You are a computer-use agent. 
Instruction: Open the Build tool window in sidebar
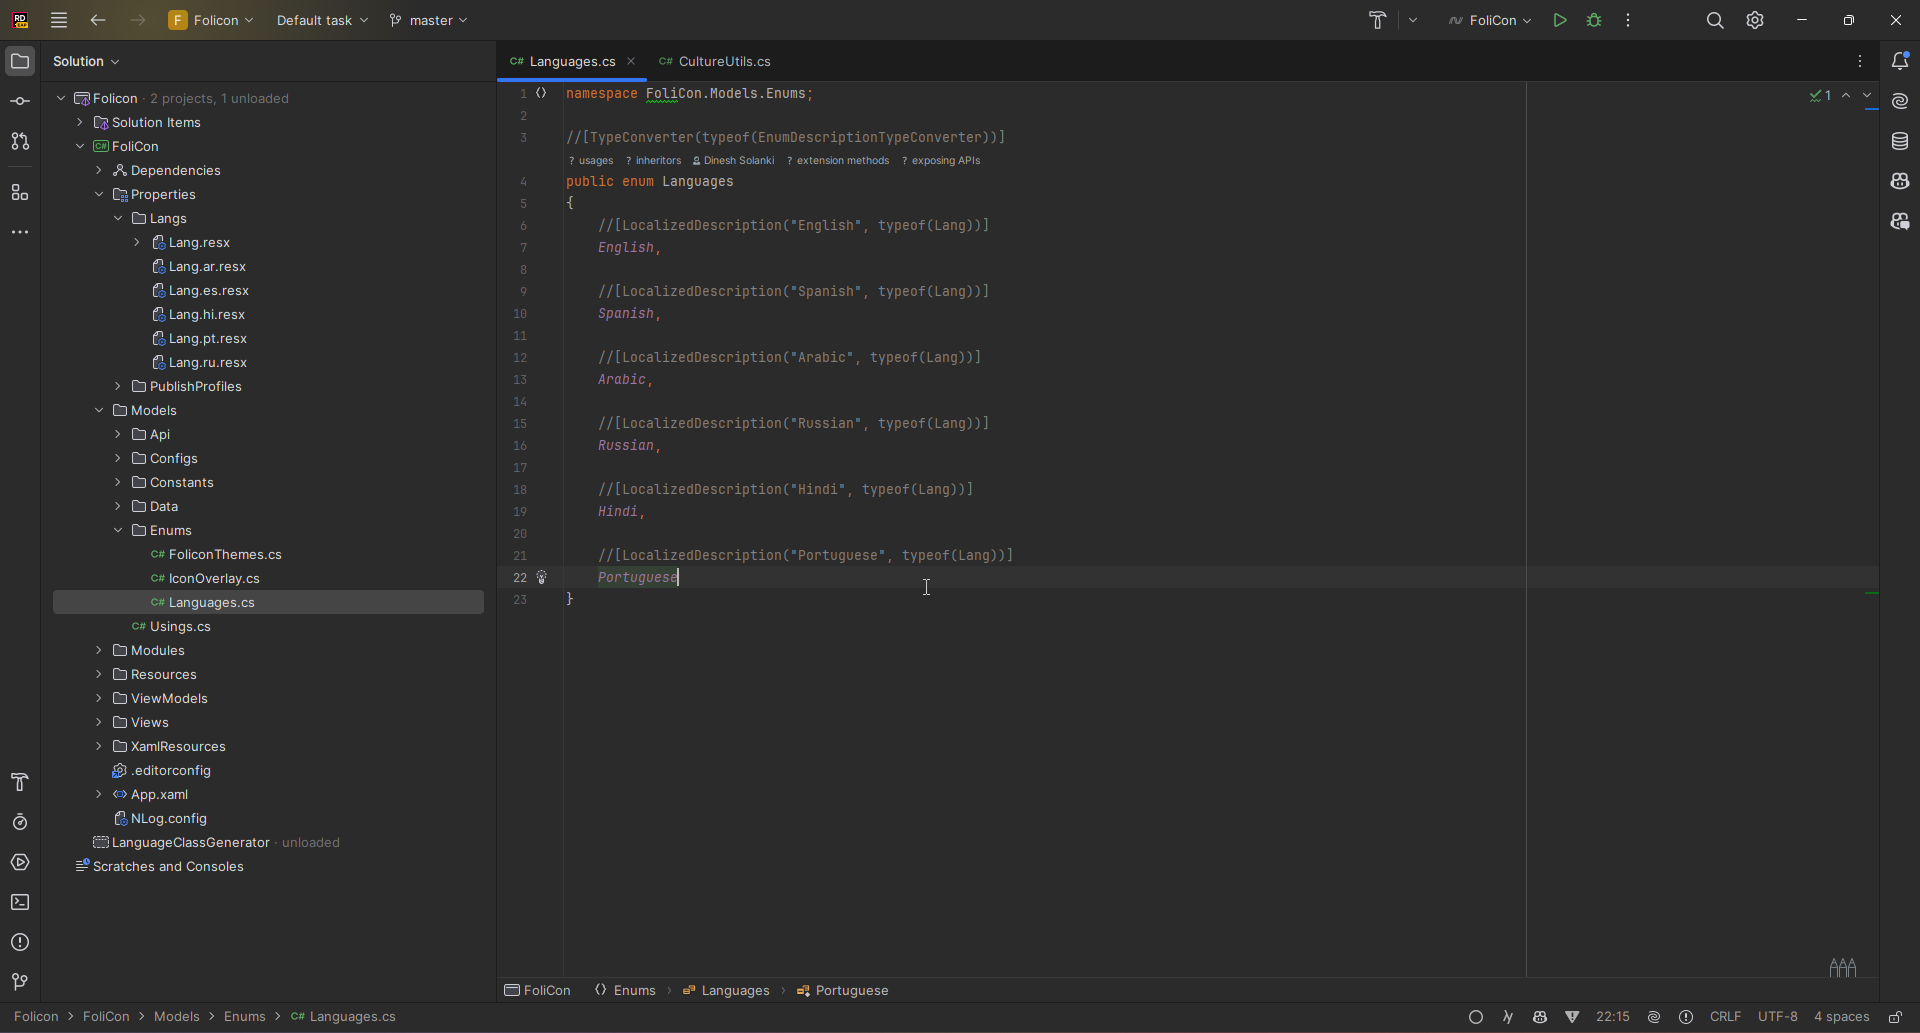point(20,782)
